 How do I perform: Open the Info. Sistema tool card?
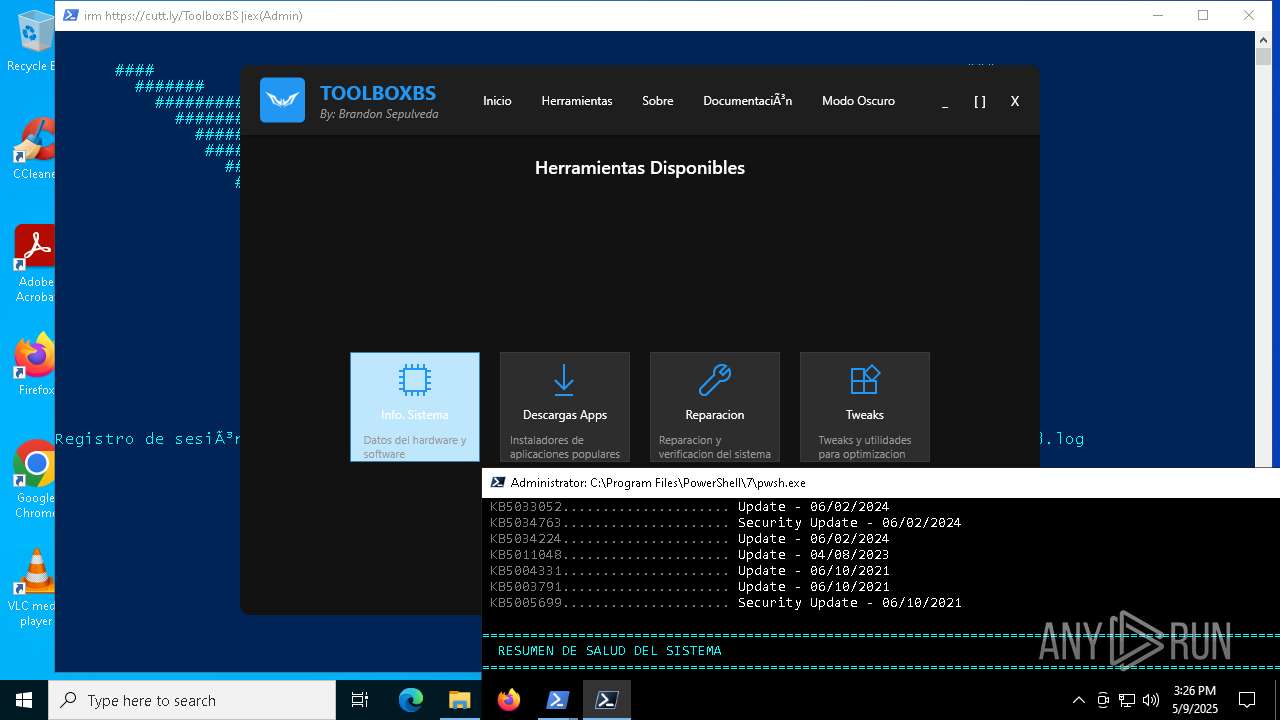click(414, 406)
